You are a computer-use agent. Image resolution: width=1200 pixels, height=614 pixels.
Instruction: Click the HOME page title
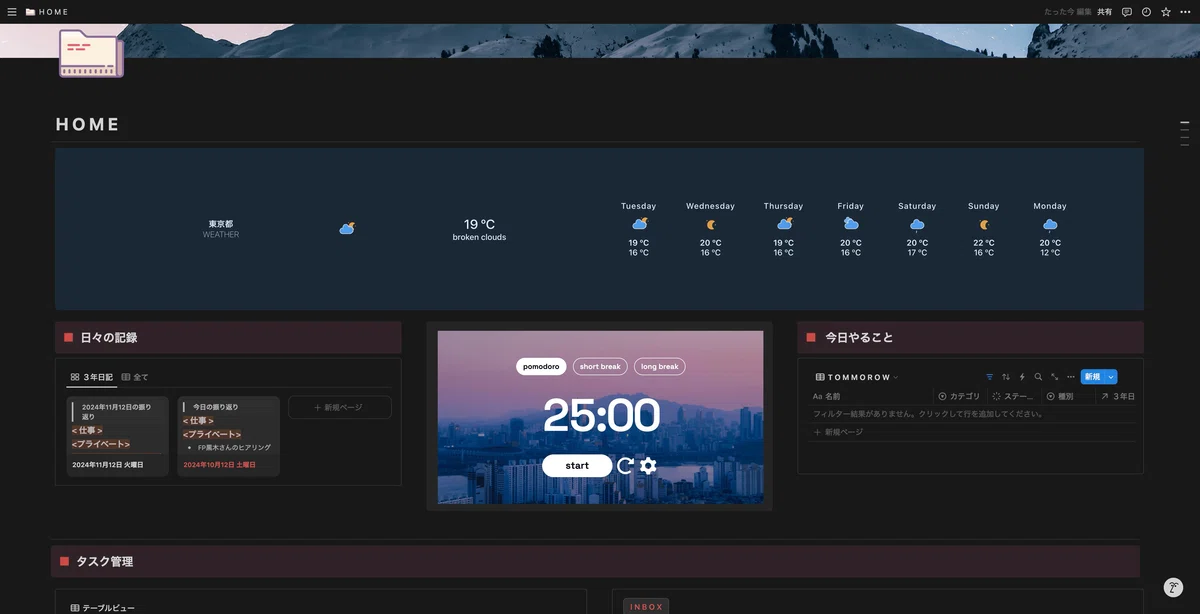click(x=88, y=125)
